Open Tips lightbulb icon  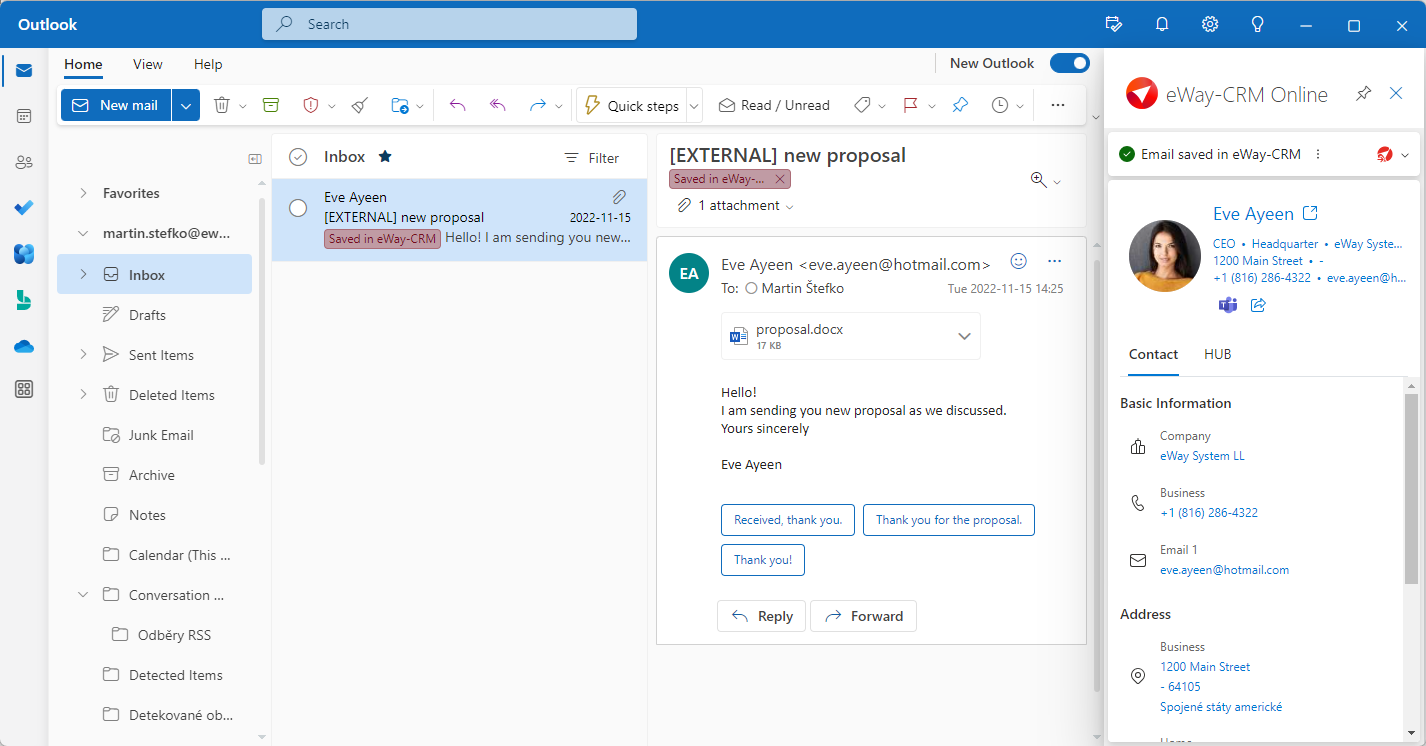pos(1258,24)
